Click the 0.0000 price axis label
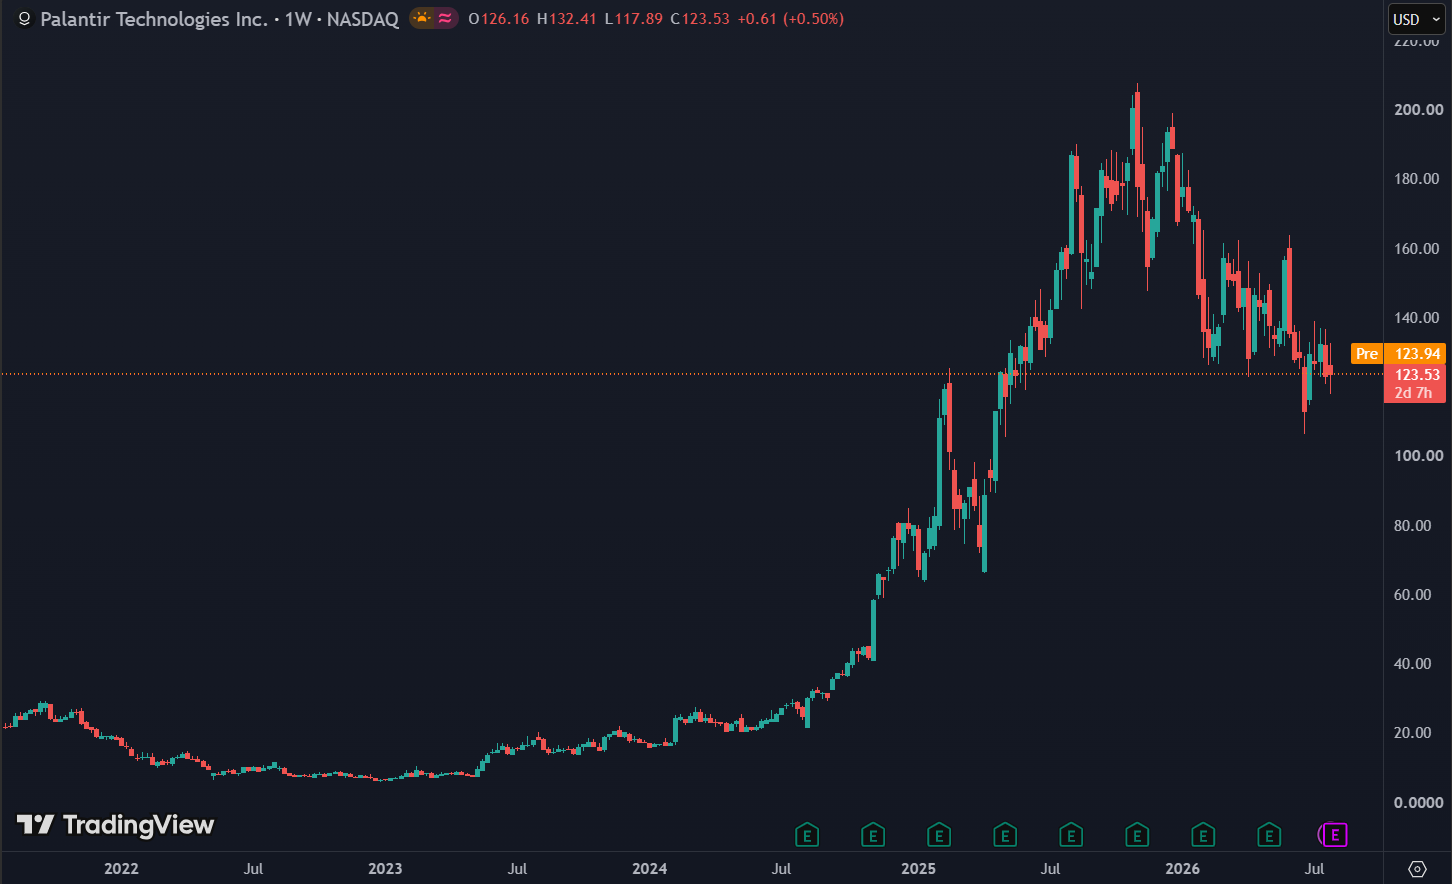This screenshot has height=884, width=1452. [x=1419, y=802]
